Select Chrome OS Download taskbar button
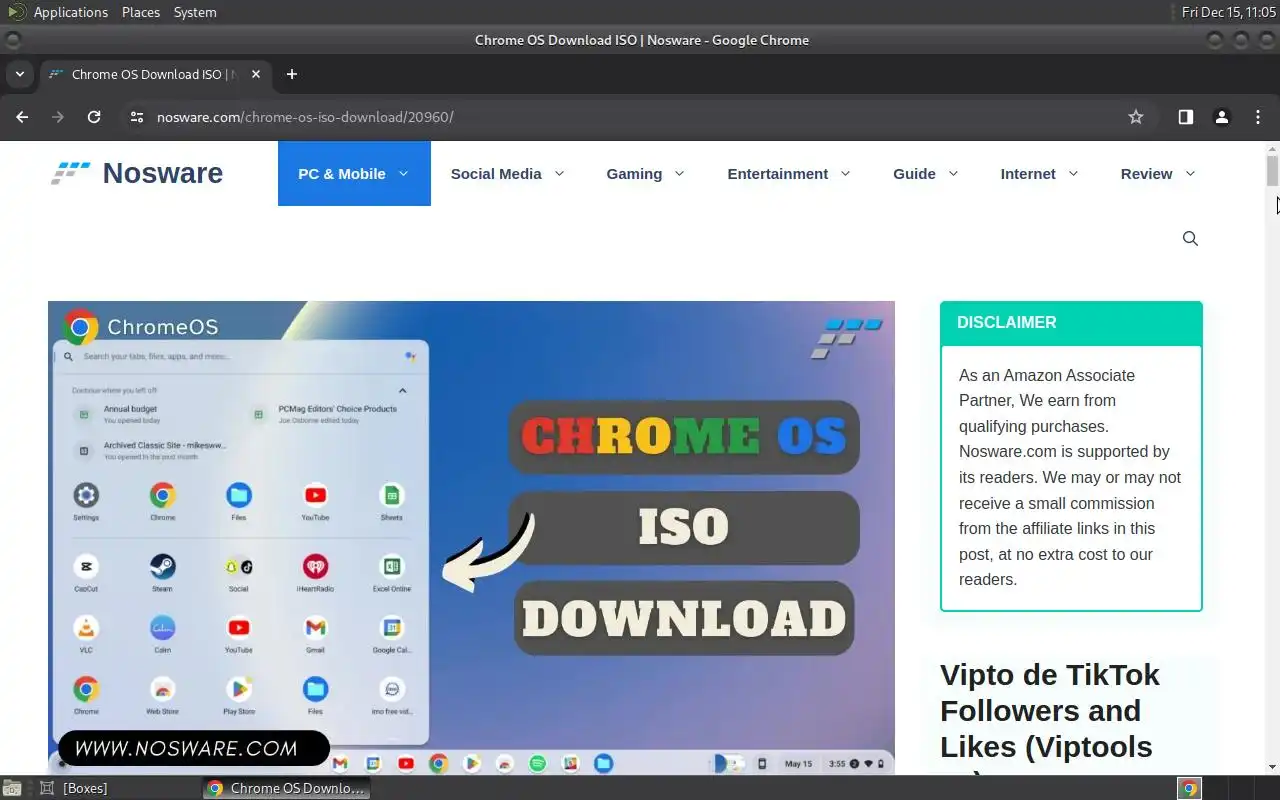 point(287,788)
